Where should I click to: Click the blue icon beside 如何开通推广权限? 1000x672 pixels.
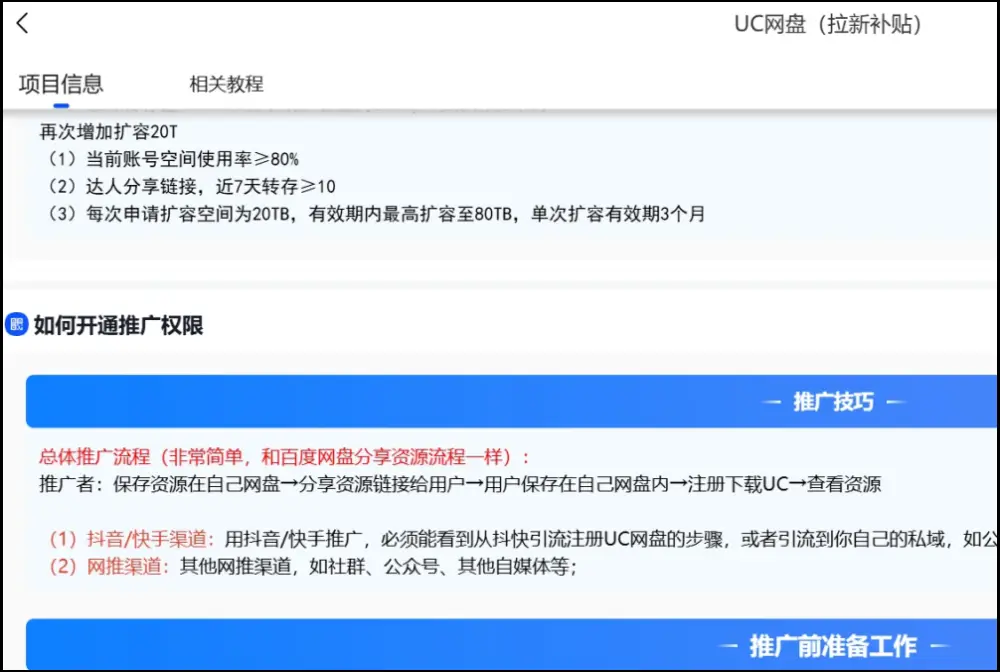click(x=17, y=325)
